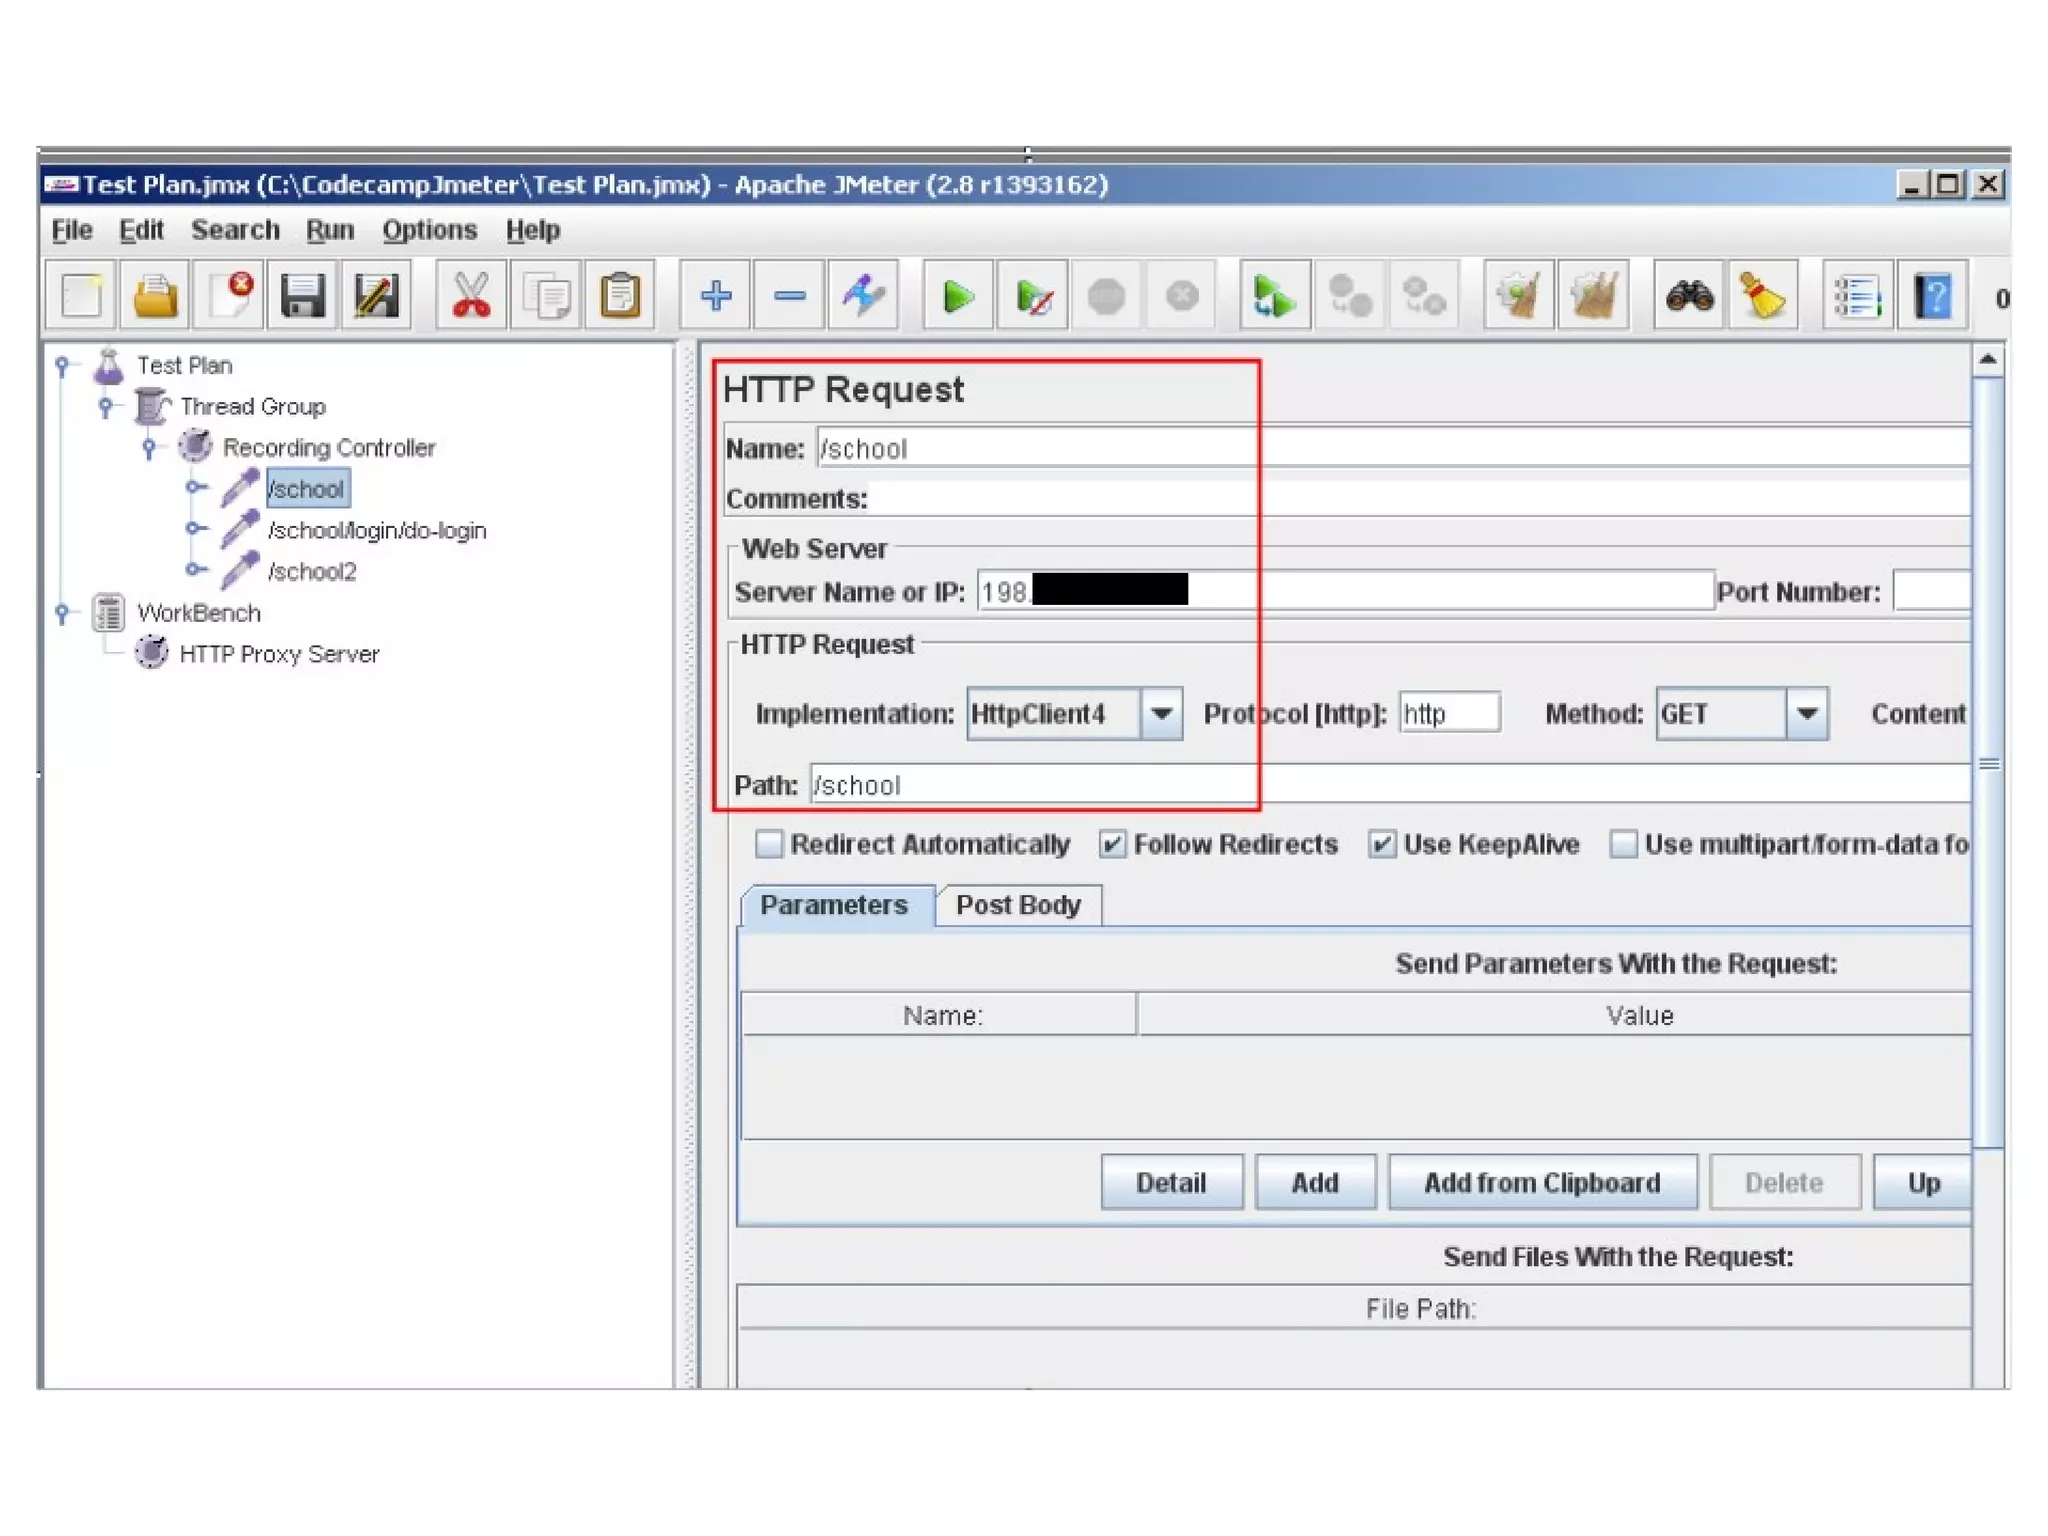This screenshot has height=1536, width=2048.
Task: Click the Save disk icon in toolbar
Action: point(303,297)
